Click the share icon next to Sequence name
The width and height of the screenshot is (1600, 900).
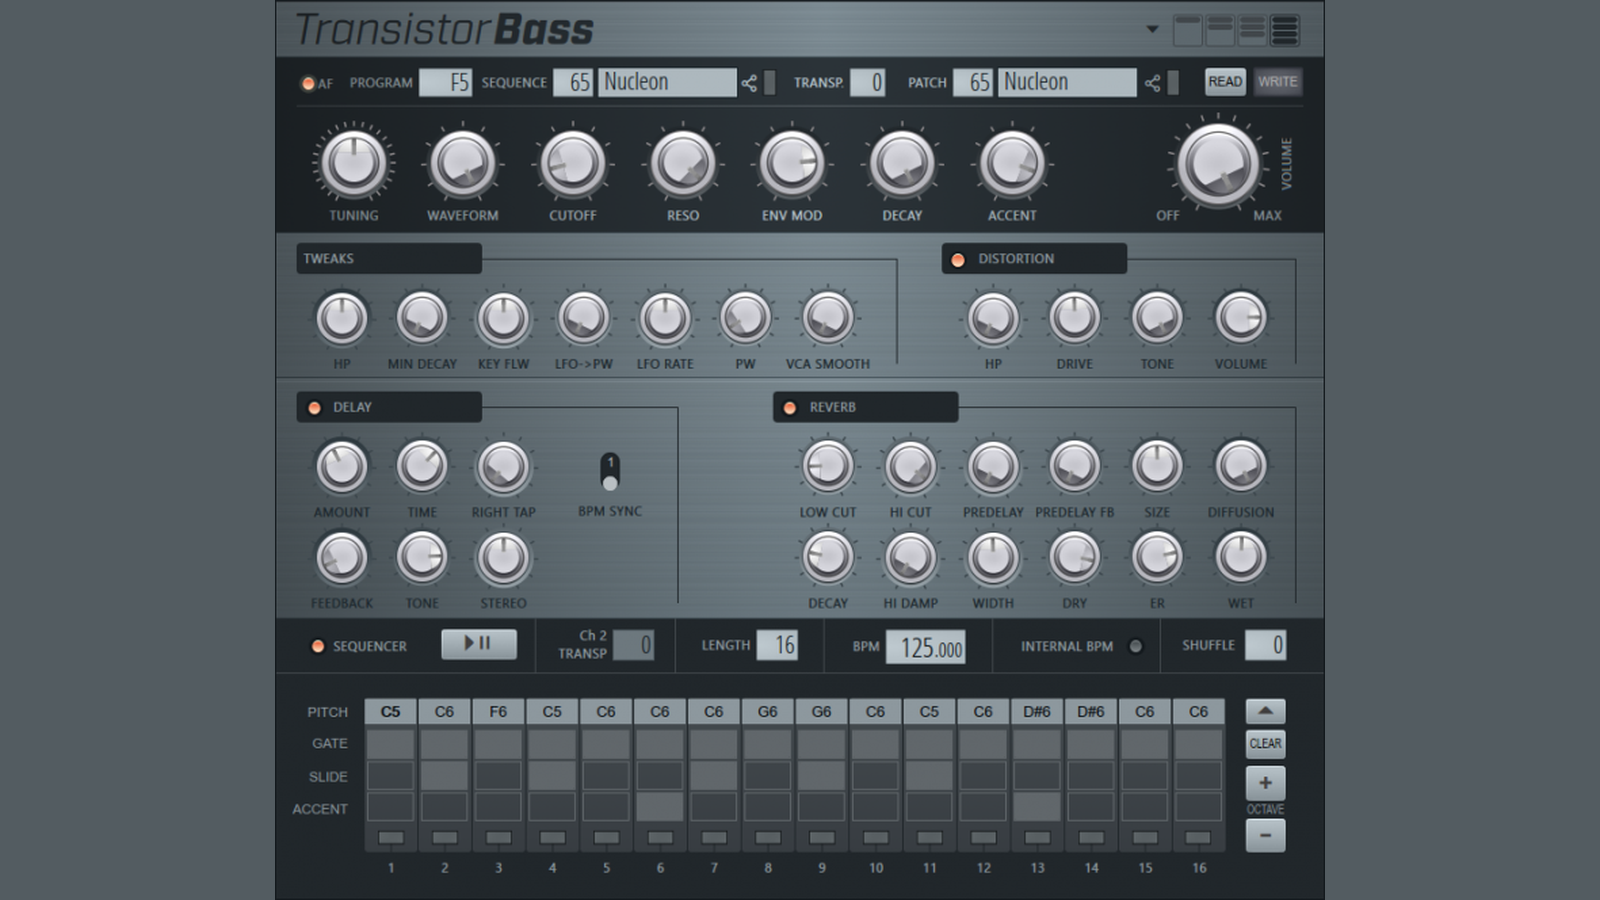[x=749, y=83]
